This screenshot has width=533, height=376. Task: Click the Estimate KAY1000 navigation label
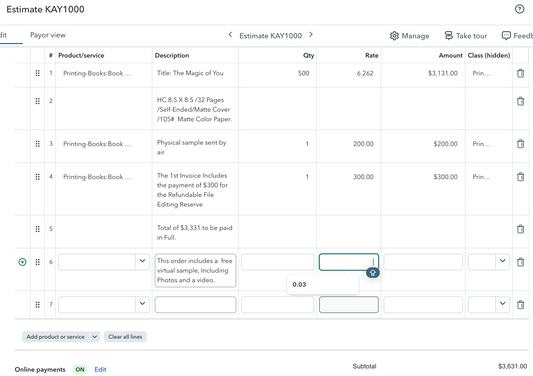point(270,36)
